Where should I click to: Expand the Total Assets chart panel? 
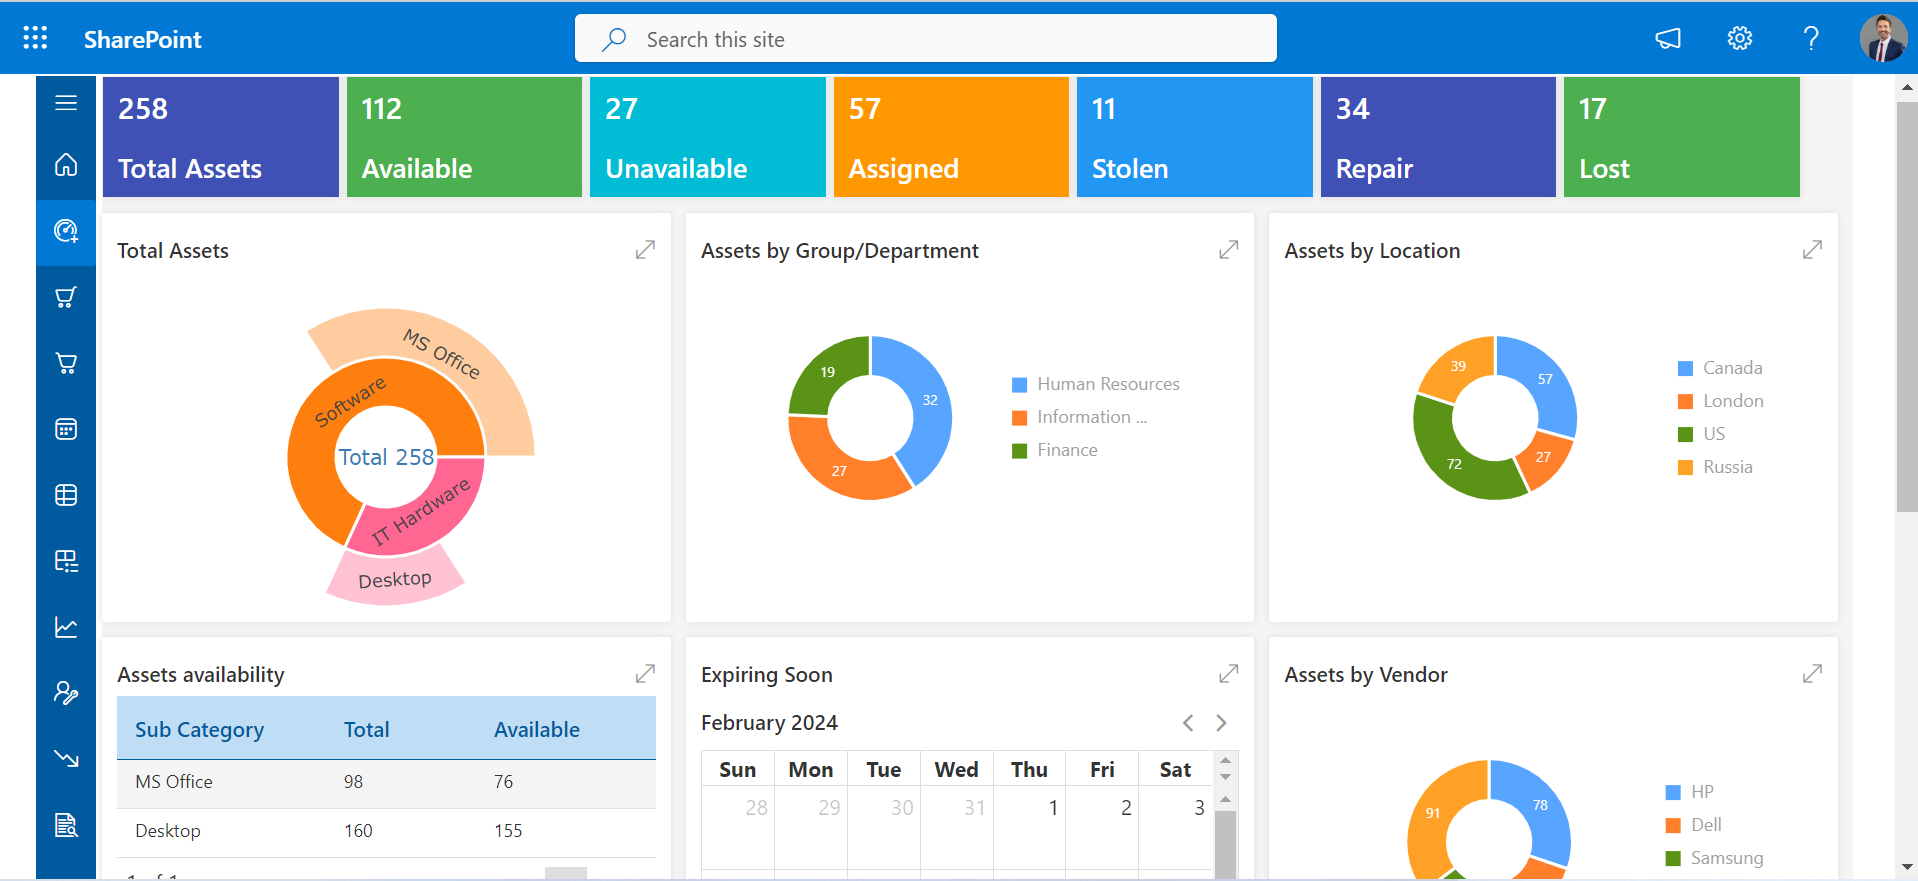(x=645, y=249)
